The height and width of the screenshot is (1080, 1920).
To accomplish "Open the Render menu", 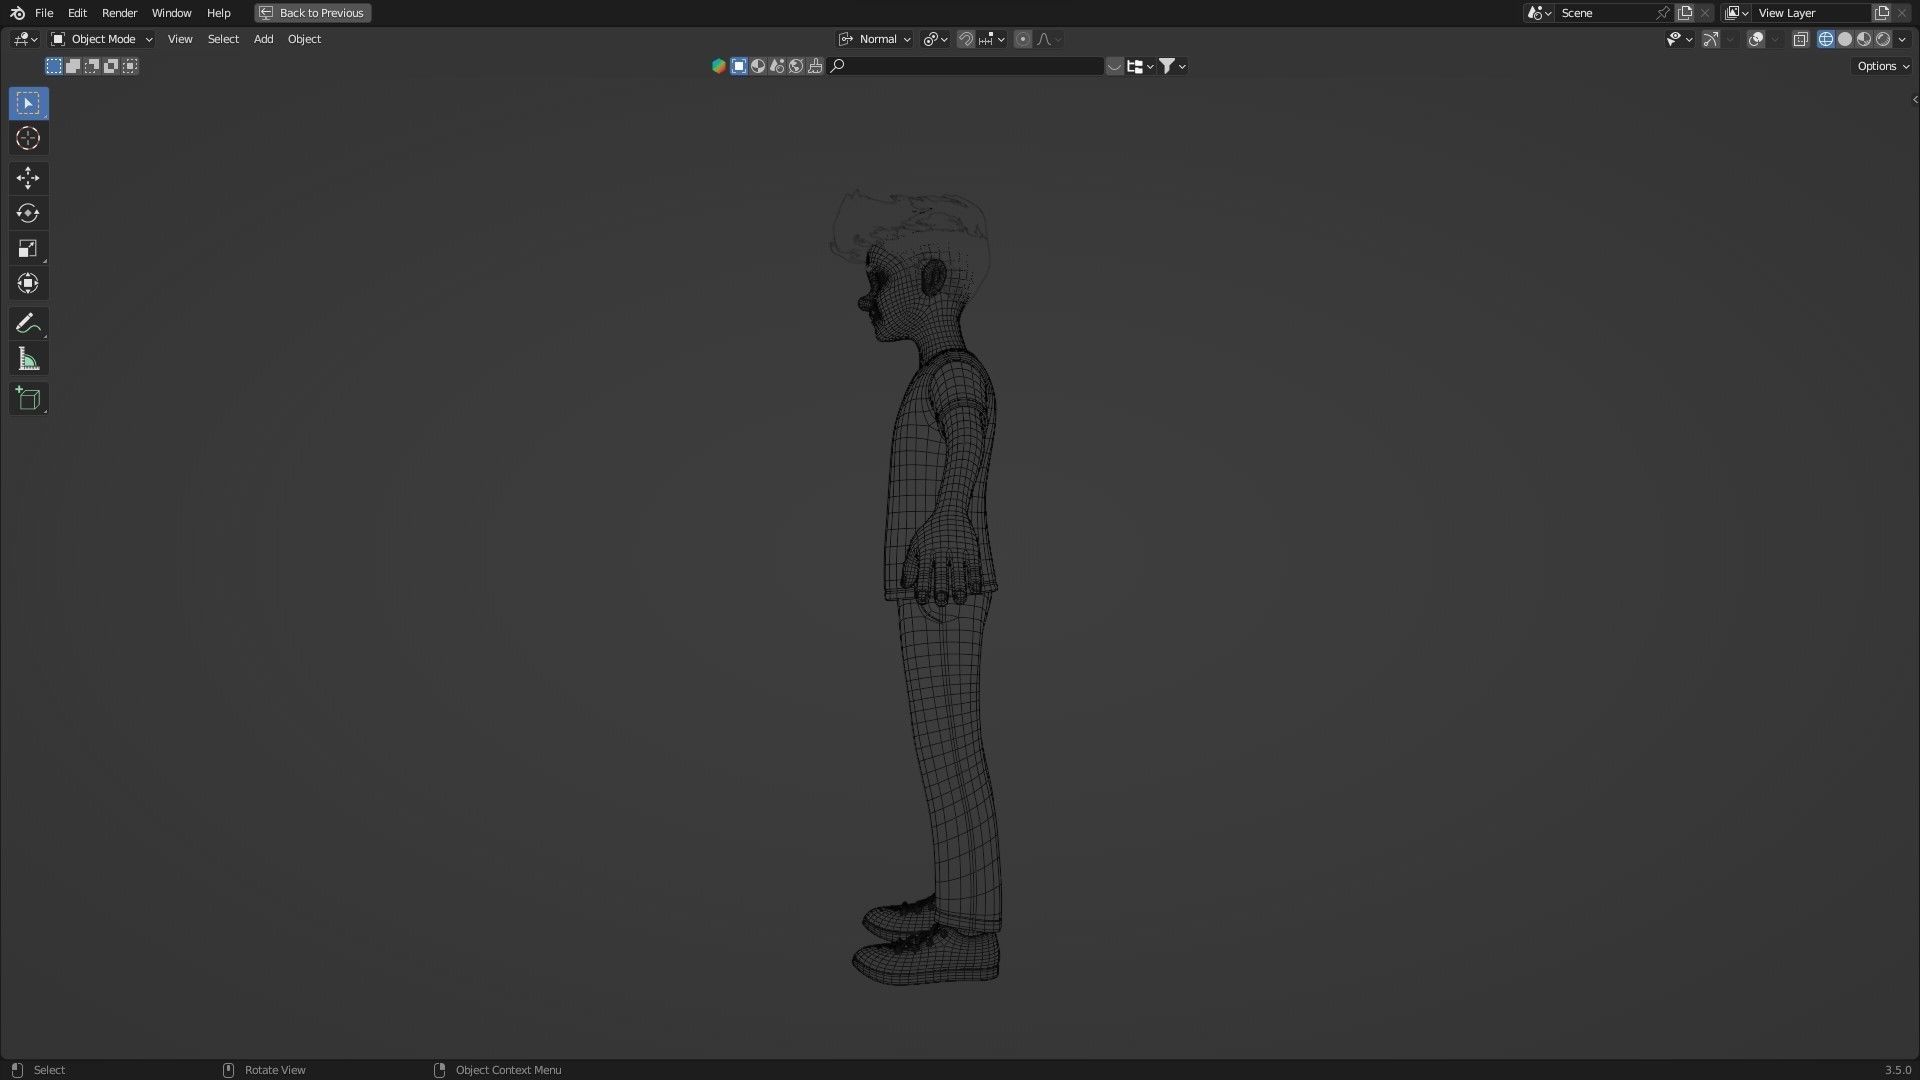I will pyautogui.click(x=119, y=13).
